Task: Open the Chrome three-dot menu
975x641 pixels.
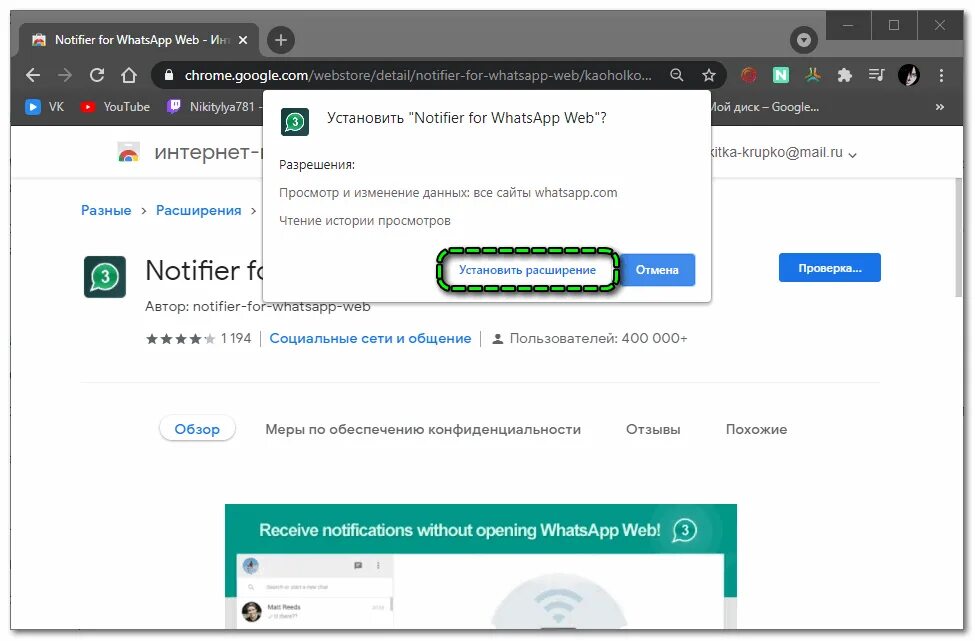Action: pos(941,75)
